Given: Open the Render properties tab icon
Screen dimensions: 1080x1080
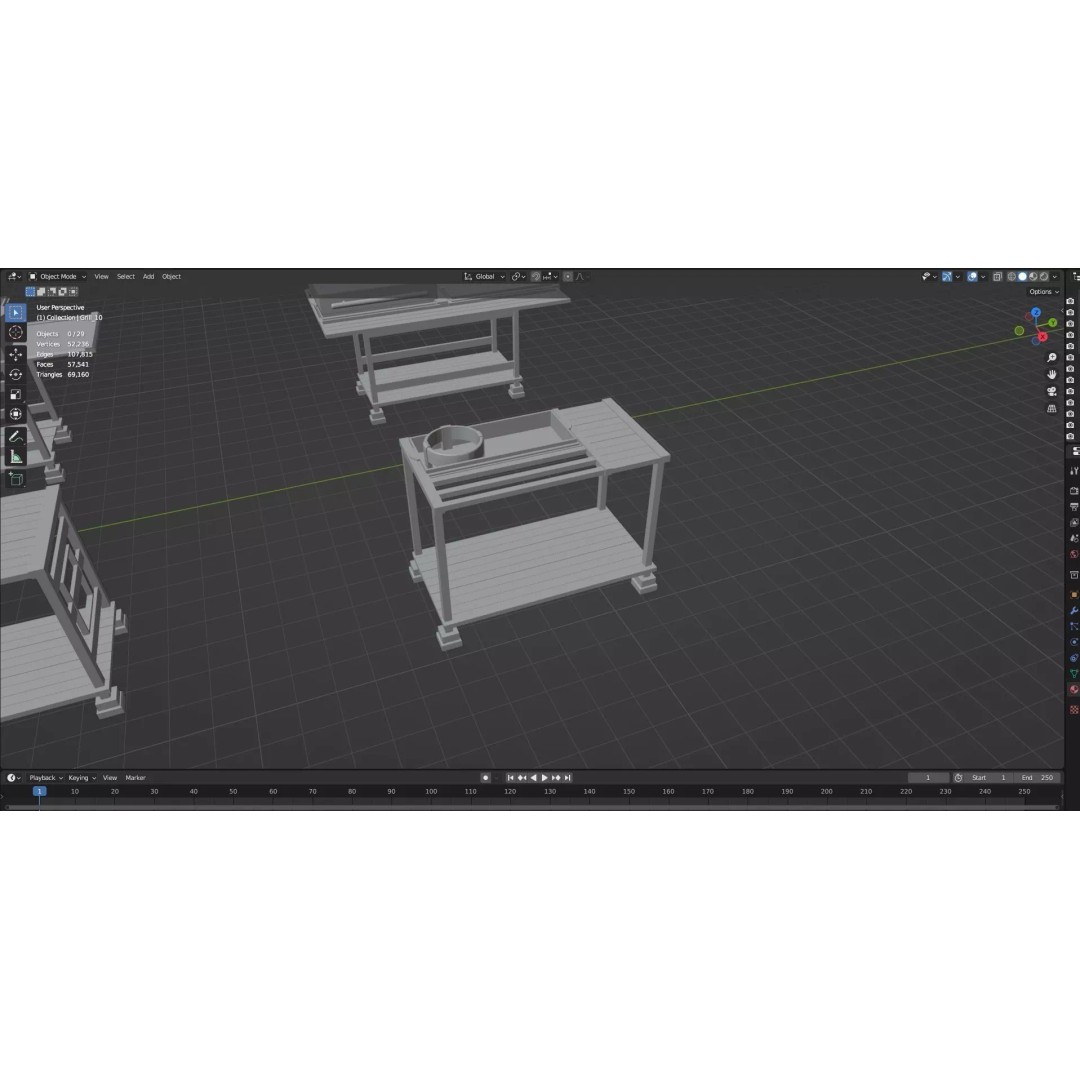Looking at the screenshot, I should click(x=1074, y=491).
